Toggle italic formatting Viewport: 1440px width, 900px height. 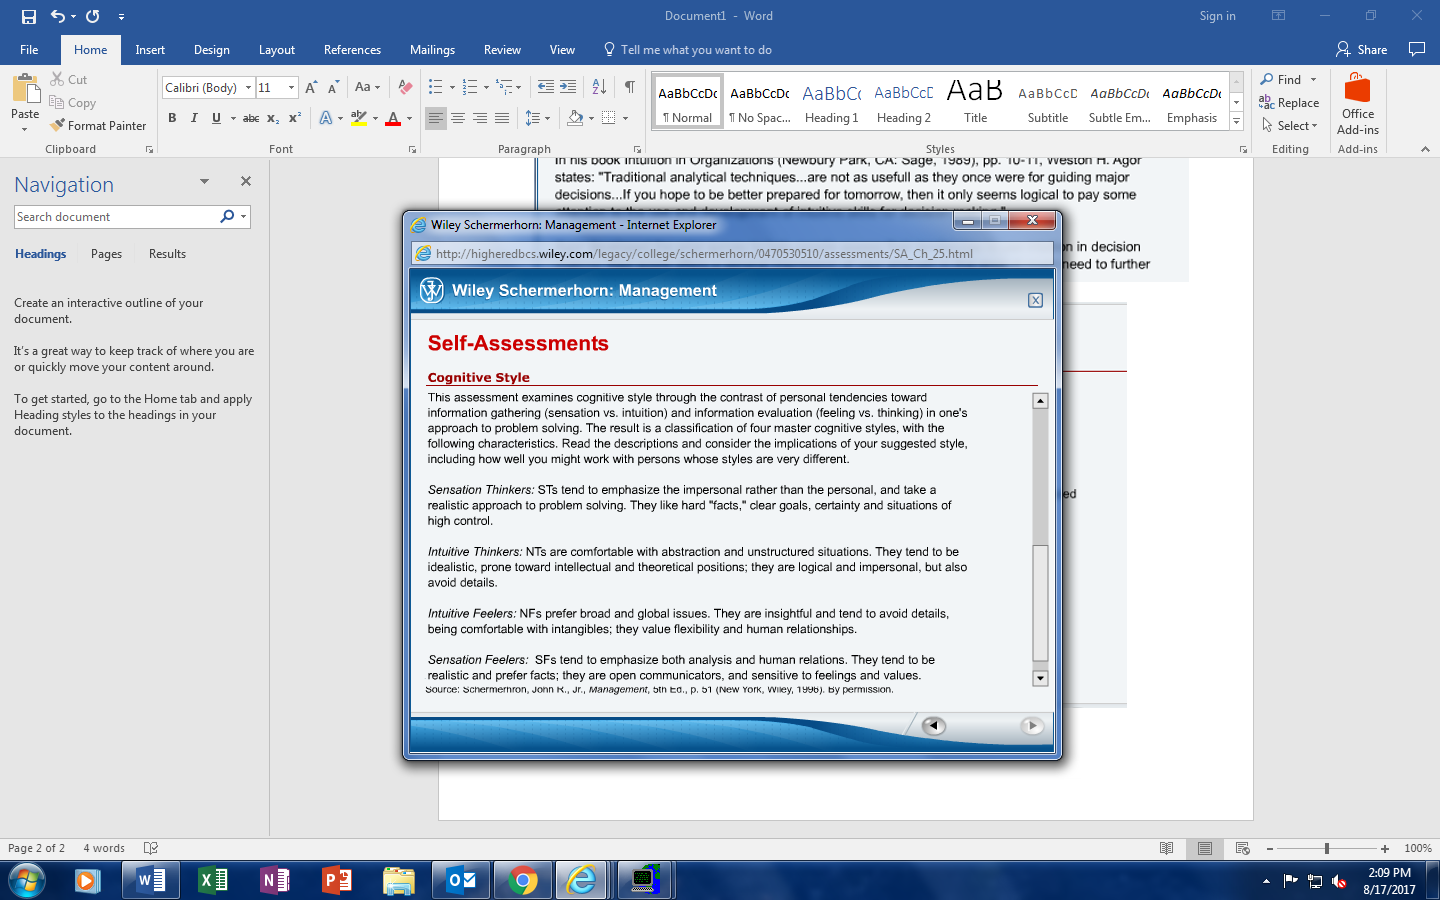point(194,118)
